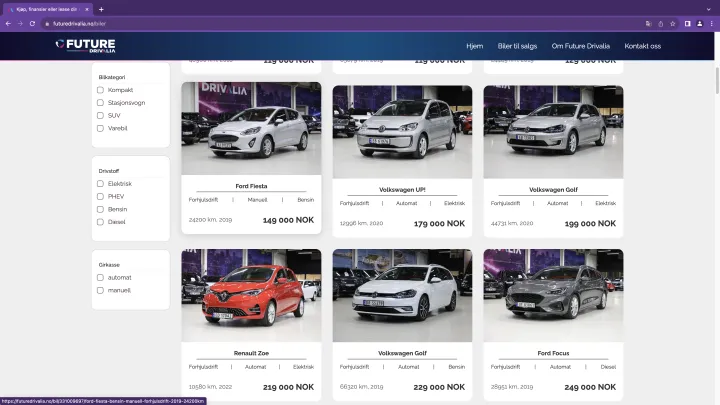This screenshot has height=405, width=720.
Task: Click the Diesel label on the Ford Focus card
Action: pyautogui.click(x=608, y=367)
